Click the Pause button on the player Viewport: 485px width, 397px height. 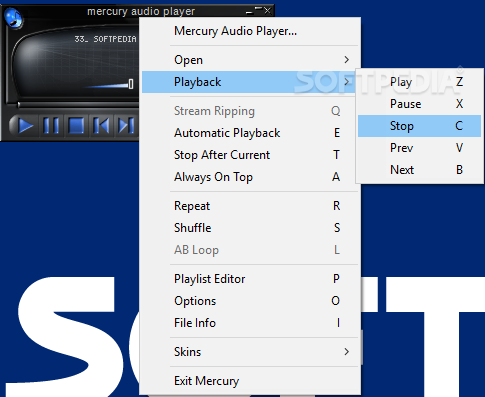(x=51, y=126)
